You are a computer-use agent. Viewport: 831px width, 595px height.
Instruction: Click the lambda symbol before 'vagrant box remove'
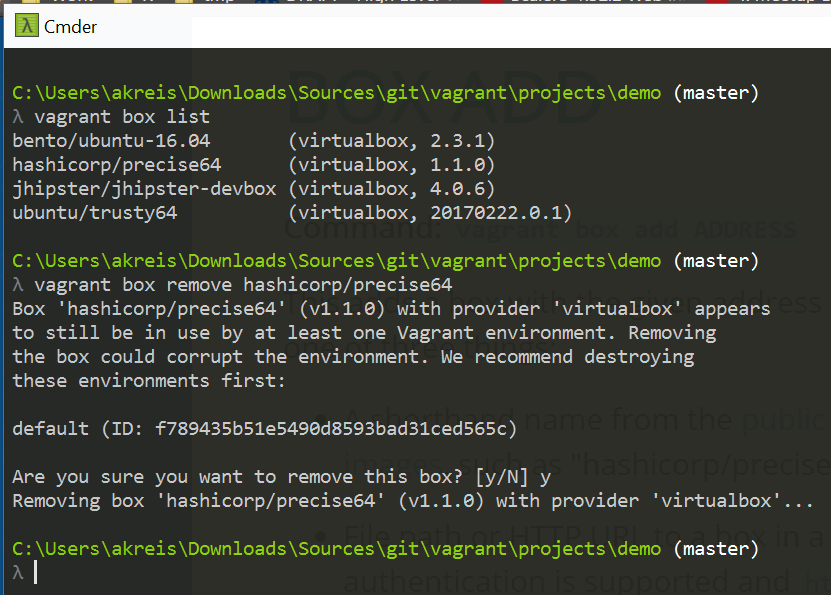[x=18, y=285]
